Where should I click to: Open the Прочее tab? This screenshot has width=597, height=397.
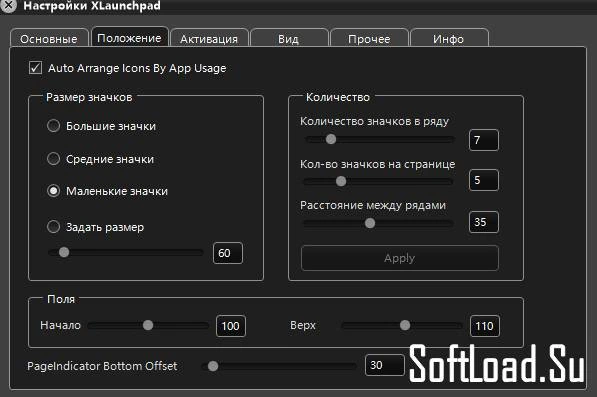369,38
